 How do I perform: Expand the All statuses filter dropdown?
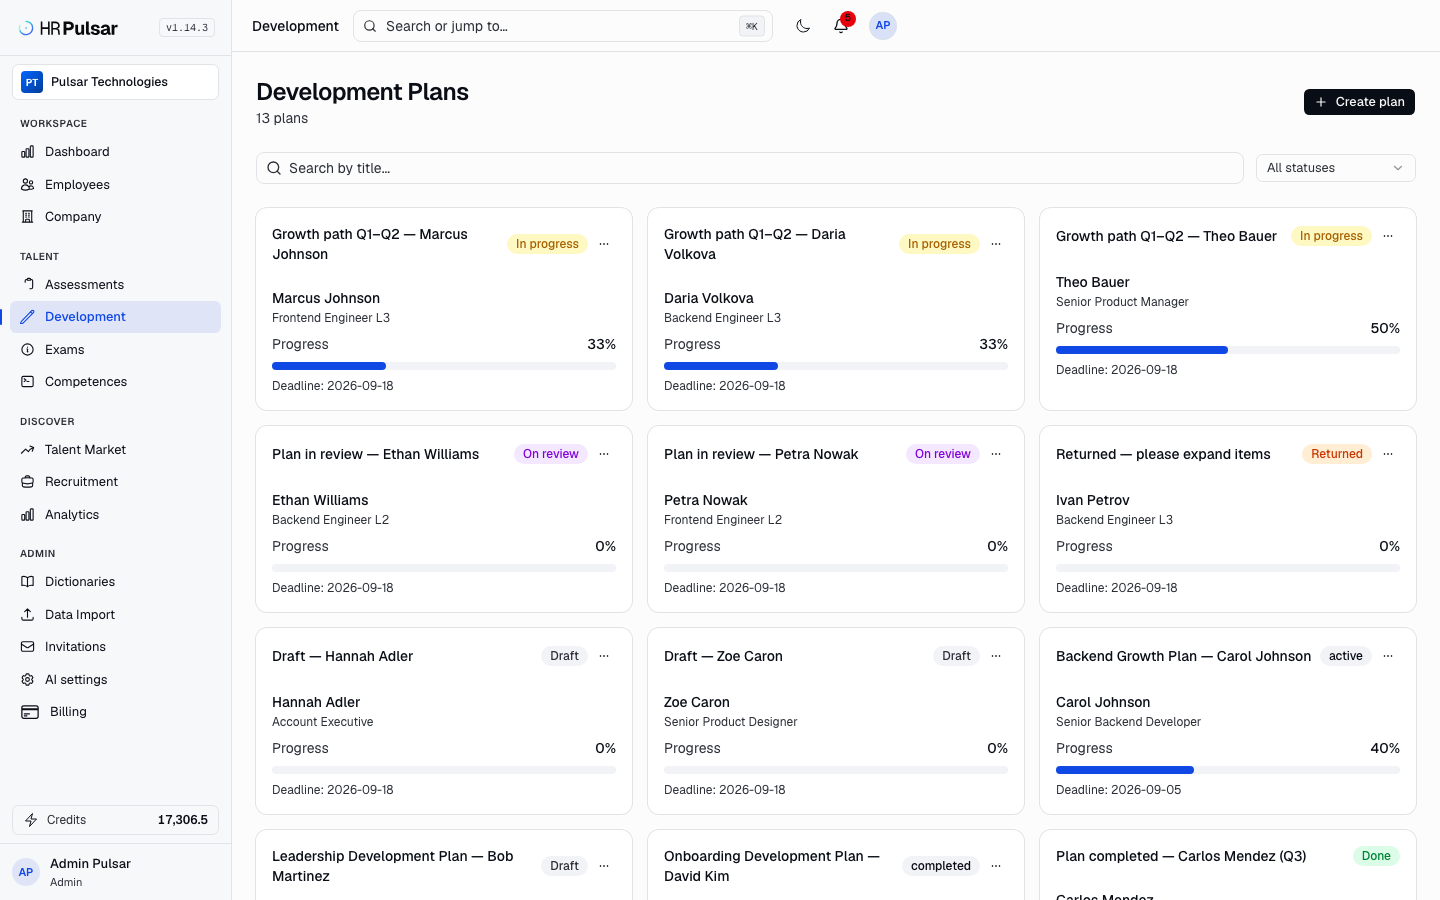(1336, 168)
